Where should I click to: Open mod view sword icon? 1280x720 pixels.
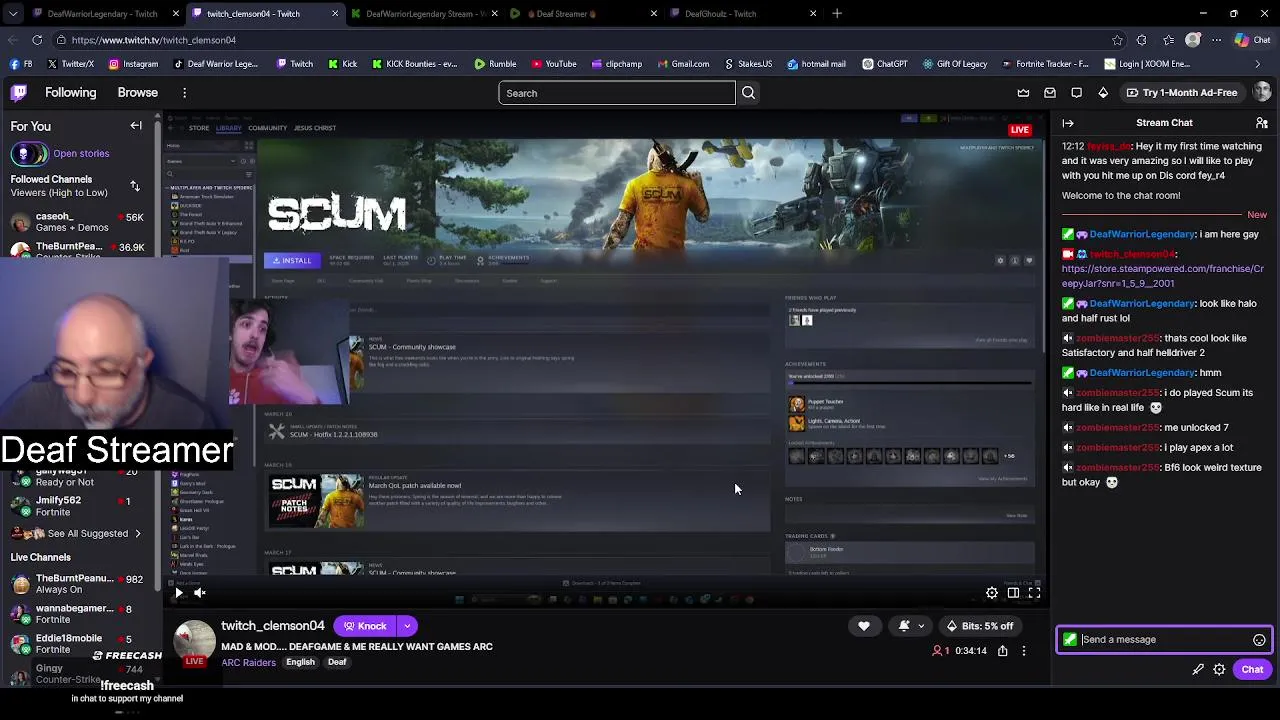[1198, 670]
